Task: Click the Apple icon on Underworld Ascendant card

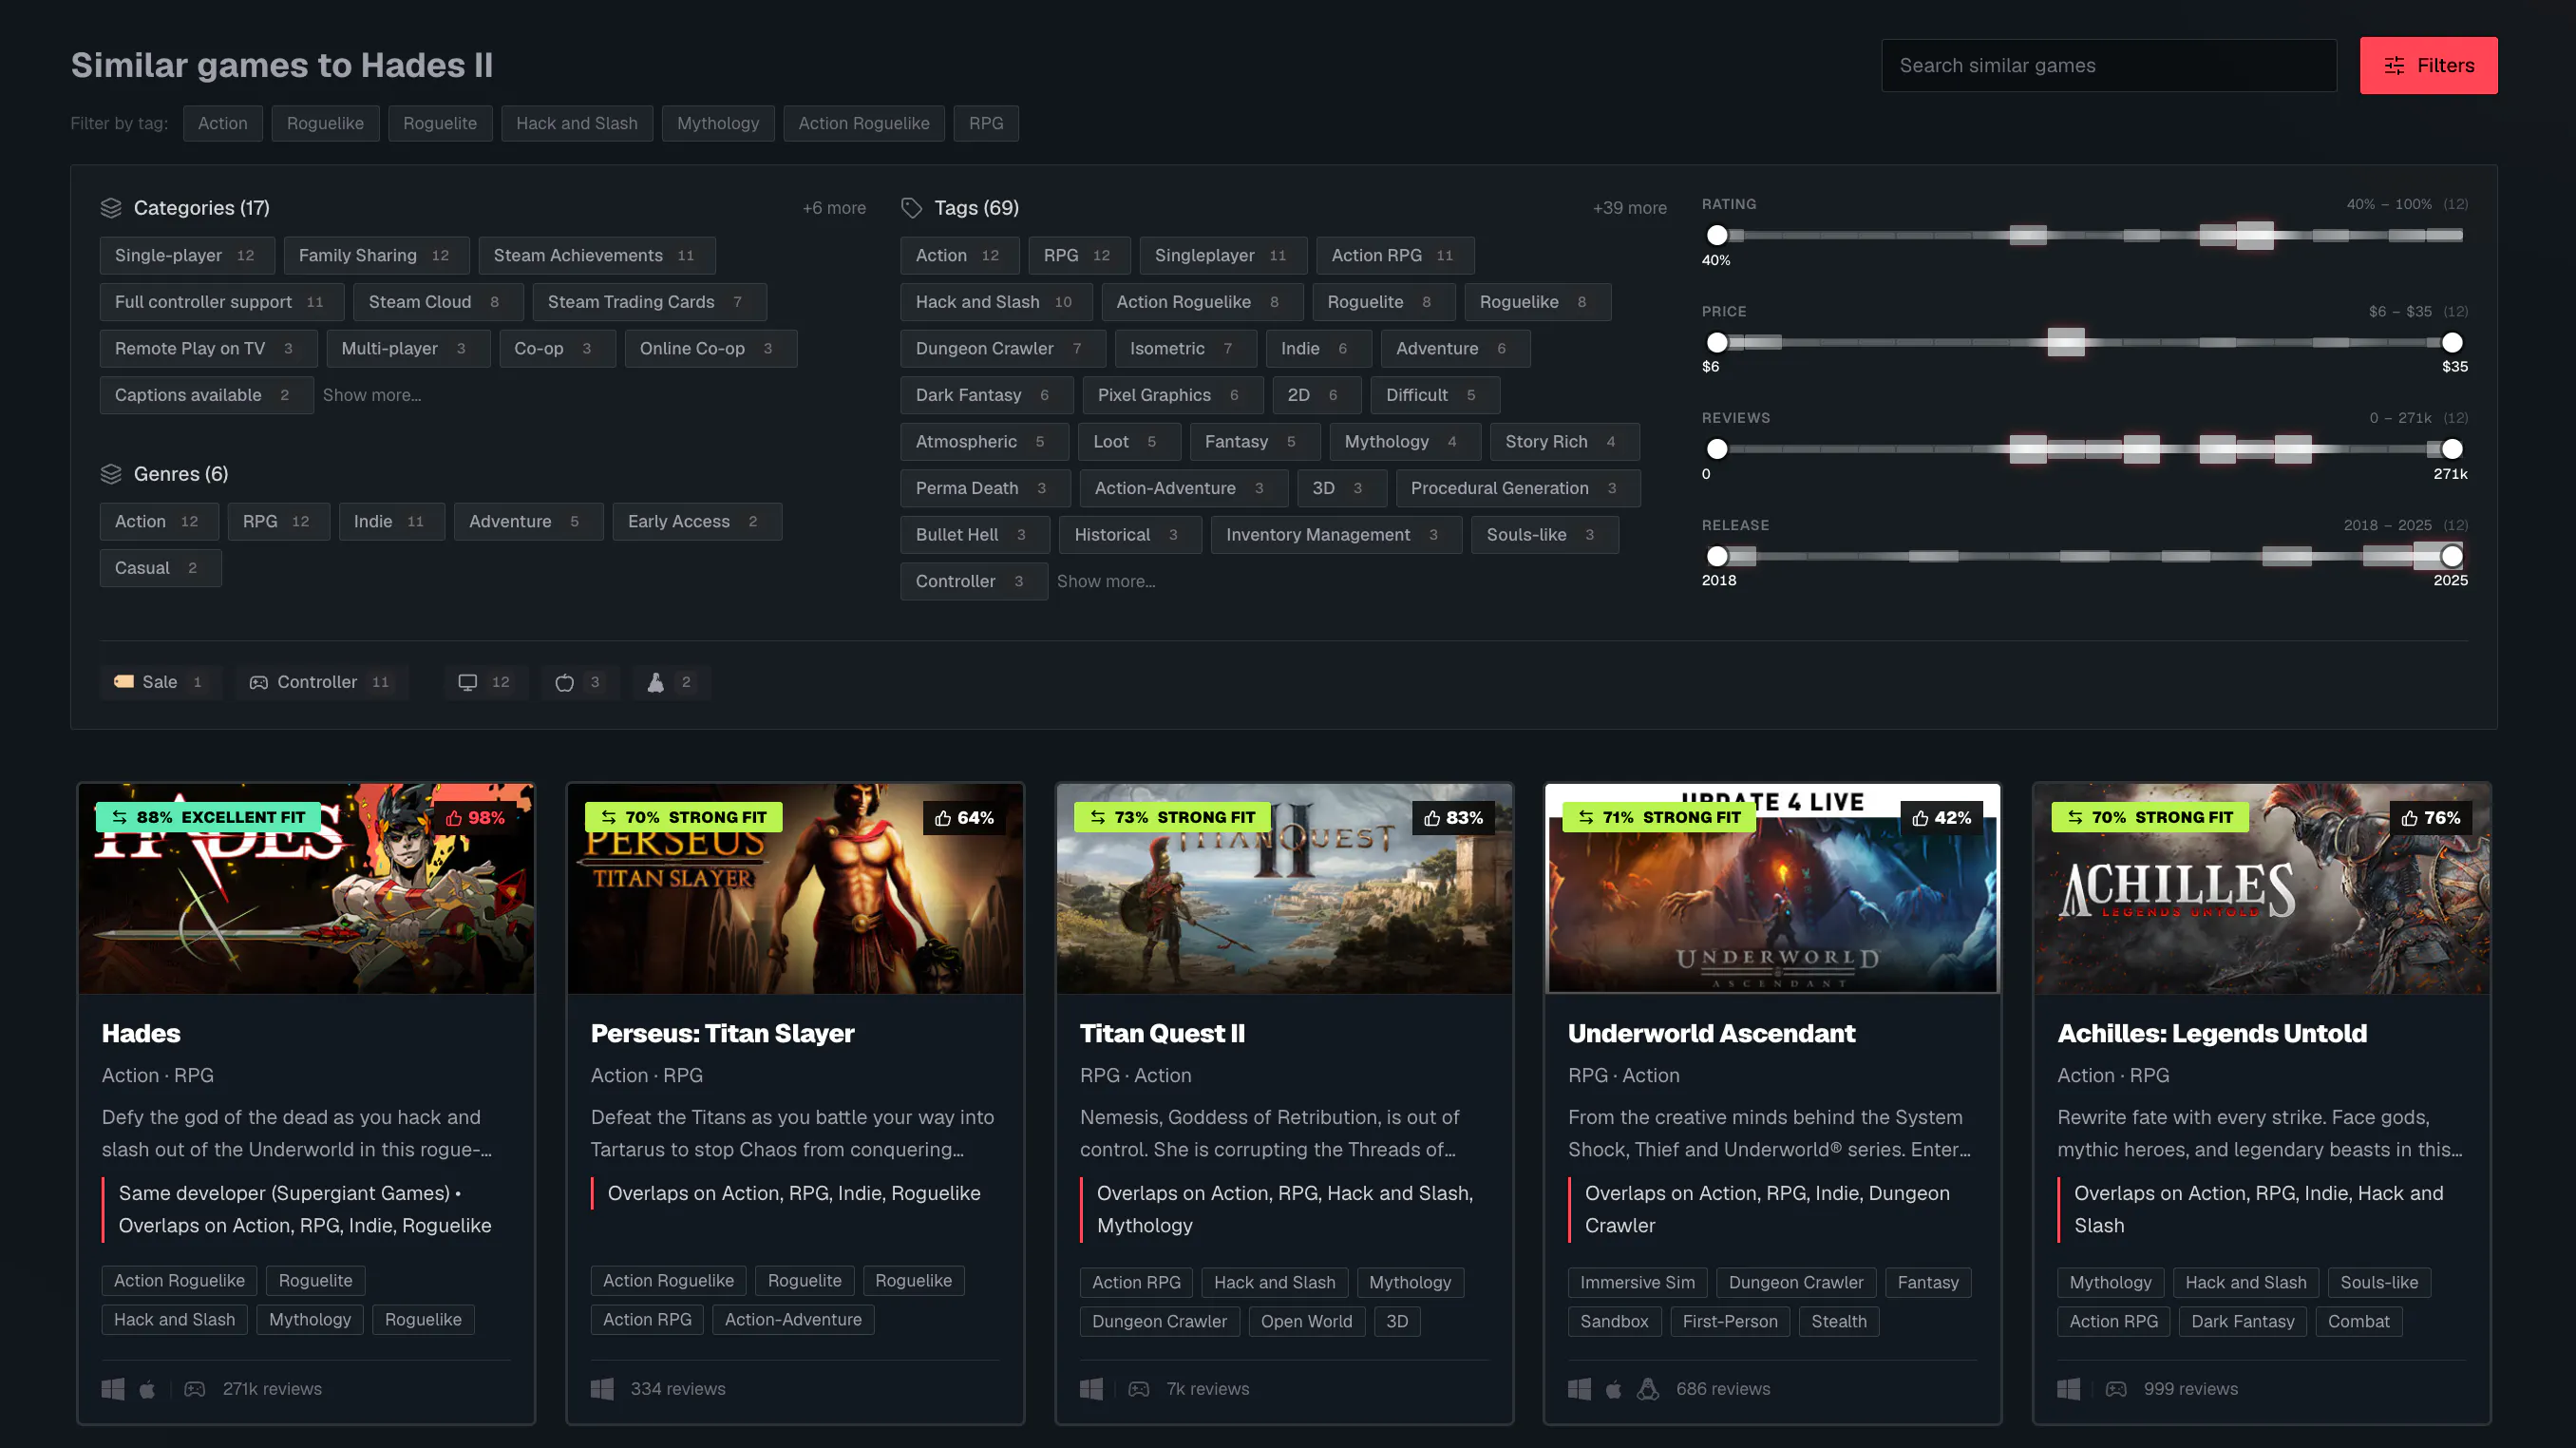Action: 1613,1389
